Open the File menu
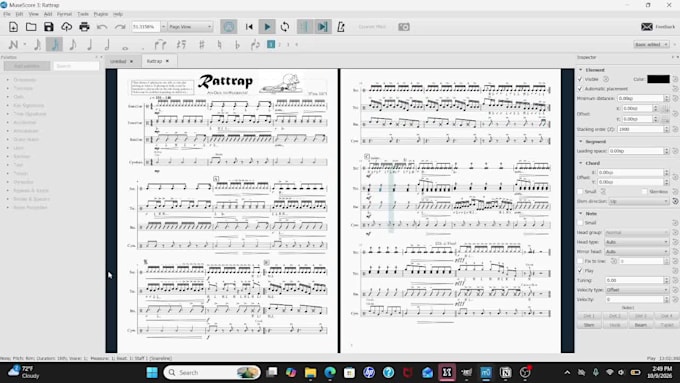 tap(7, 14)
